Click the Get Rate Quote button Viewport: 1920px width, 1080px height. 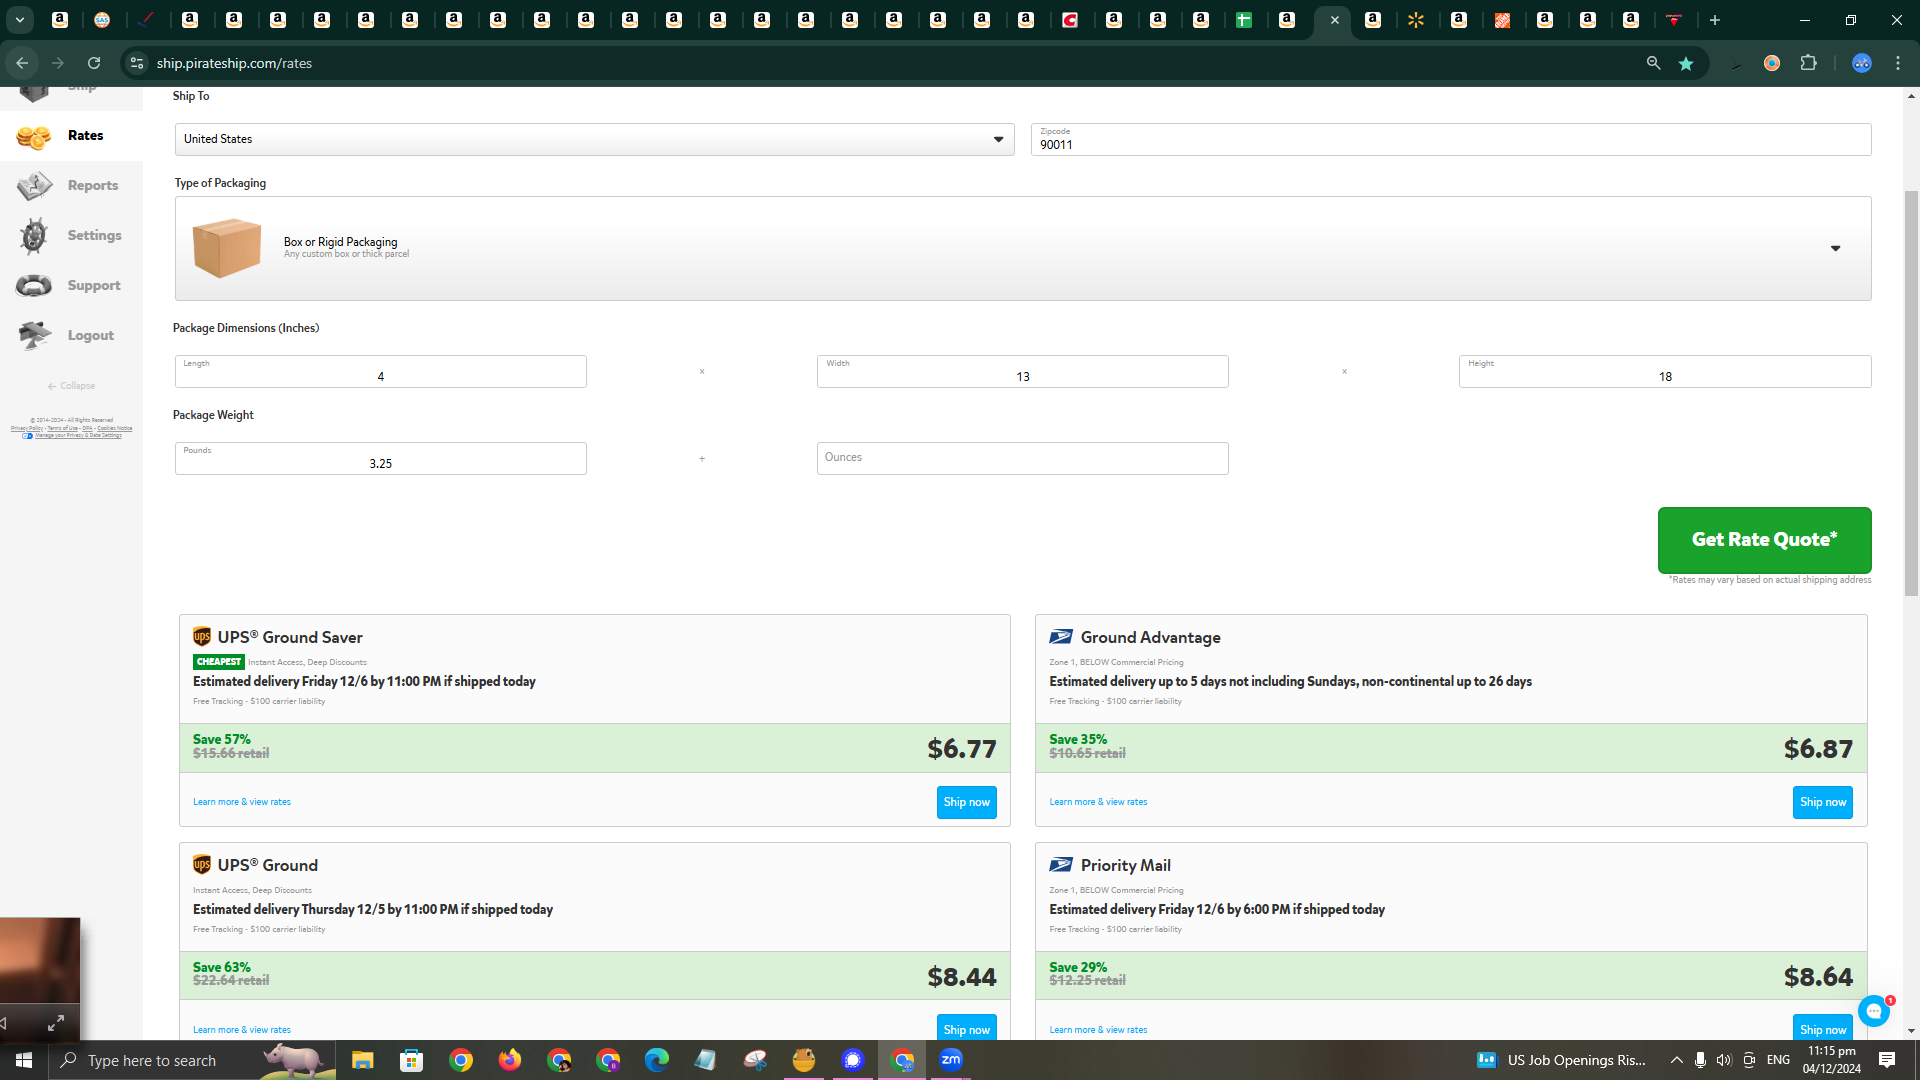(1764, 540)
